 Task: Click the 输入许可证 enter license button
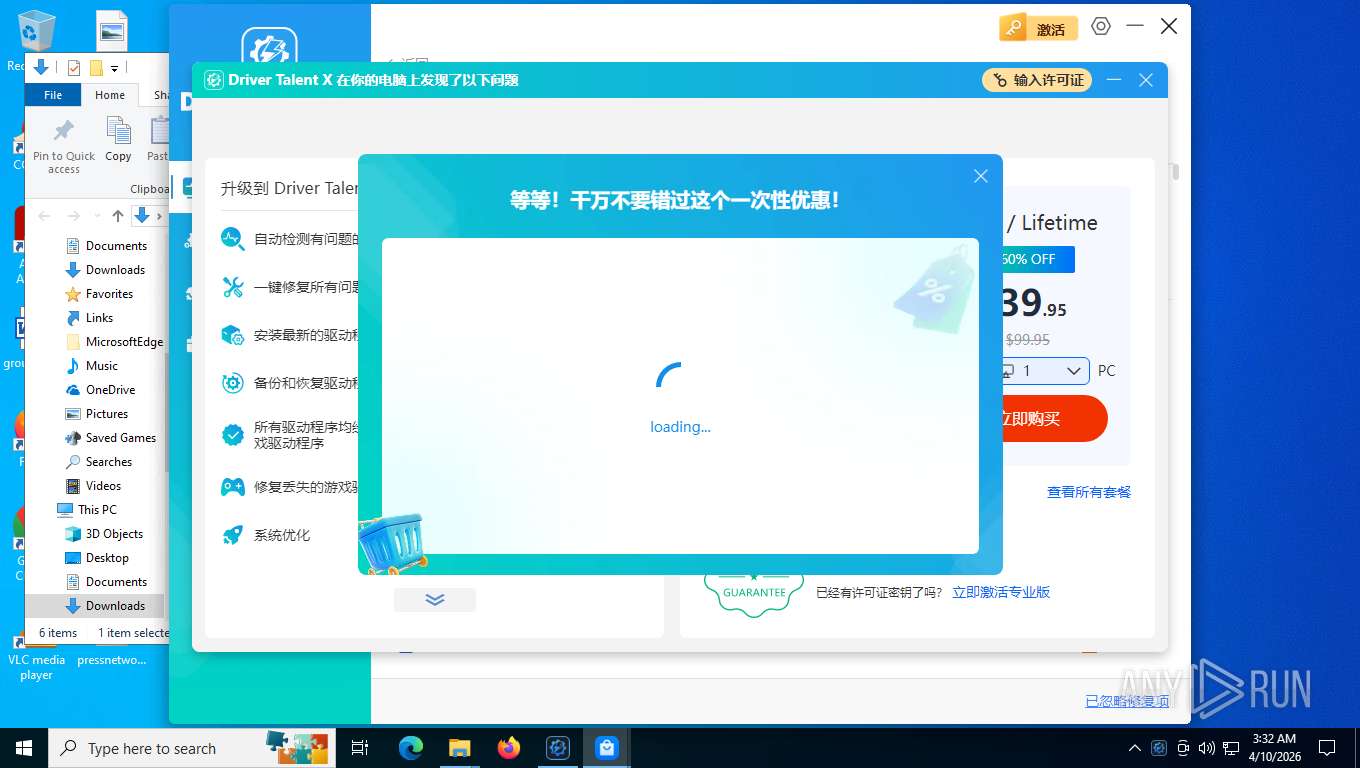click(1037, 80)
